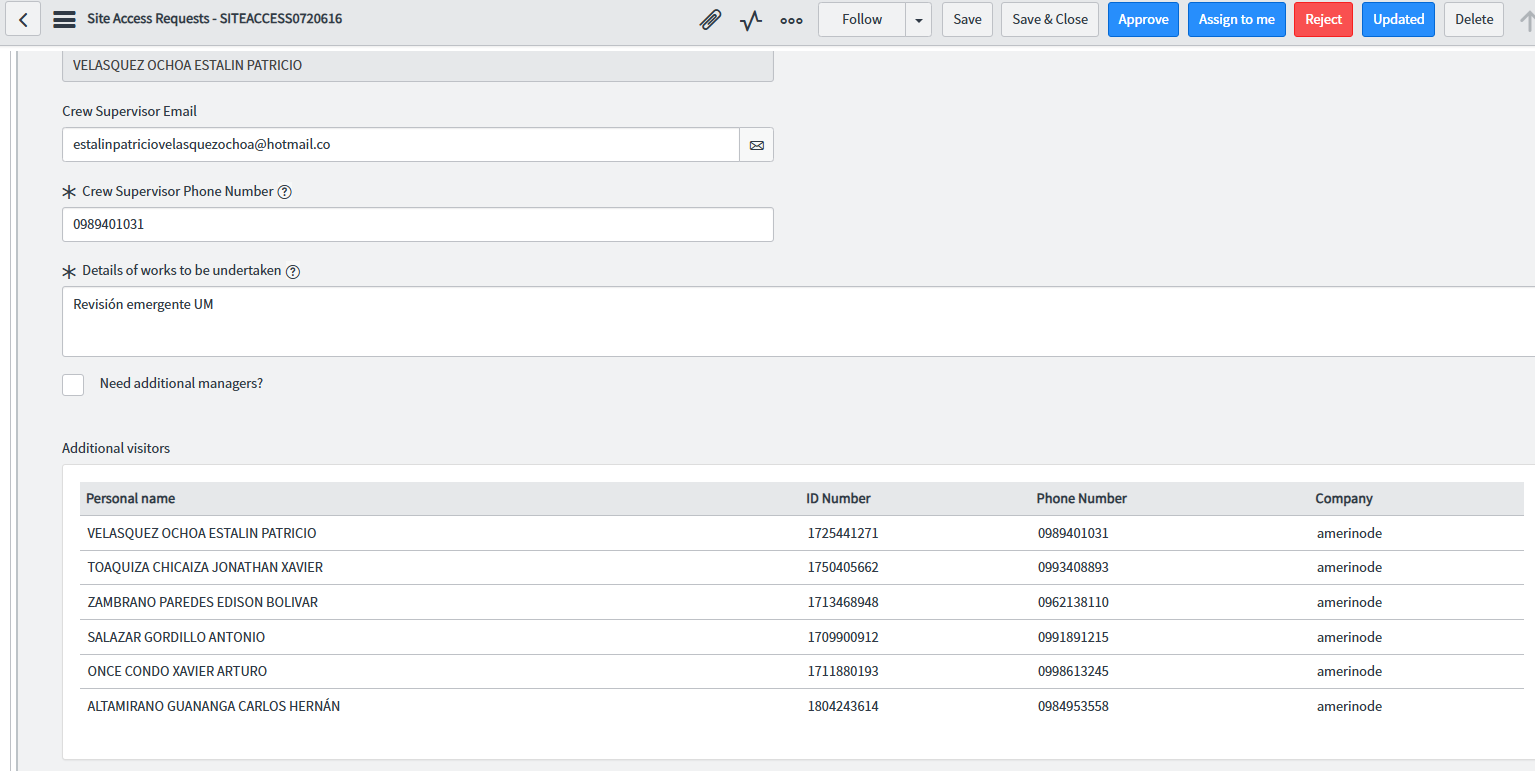Click ID number 1804243614
Screen dimensions: 1535x771
843,707
